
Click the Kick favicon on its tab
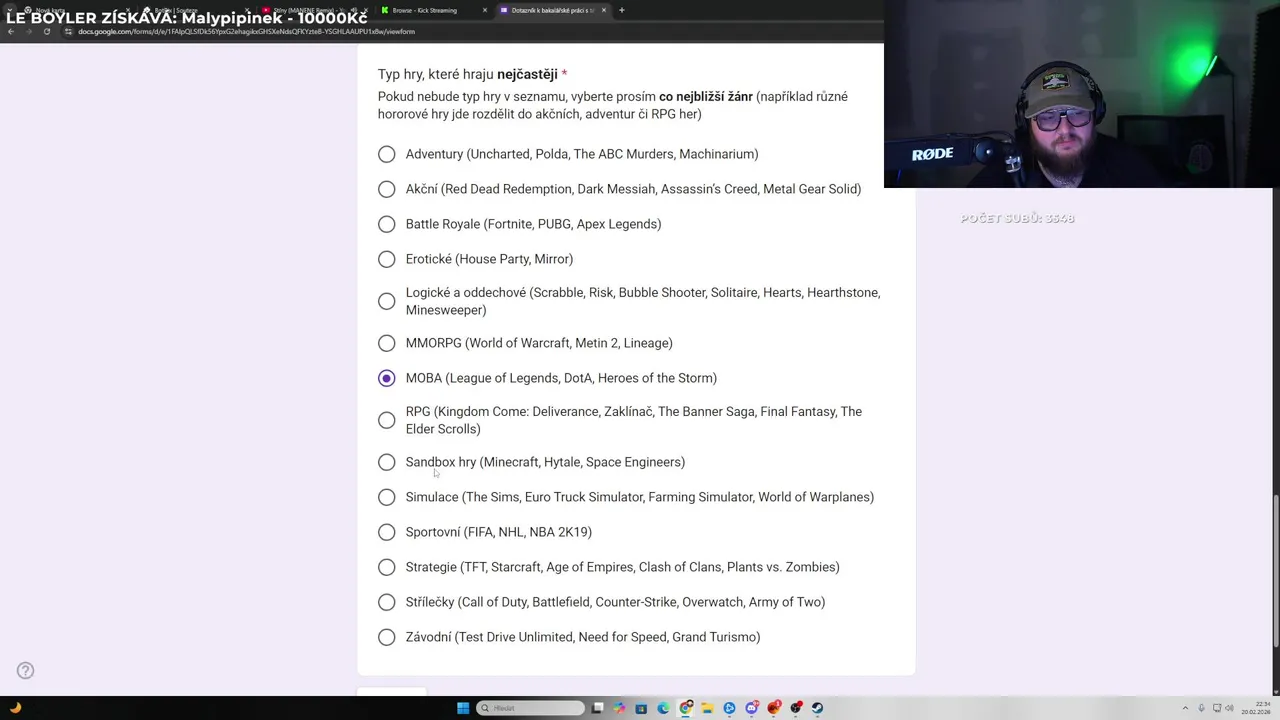[385, 10]
